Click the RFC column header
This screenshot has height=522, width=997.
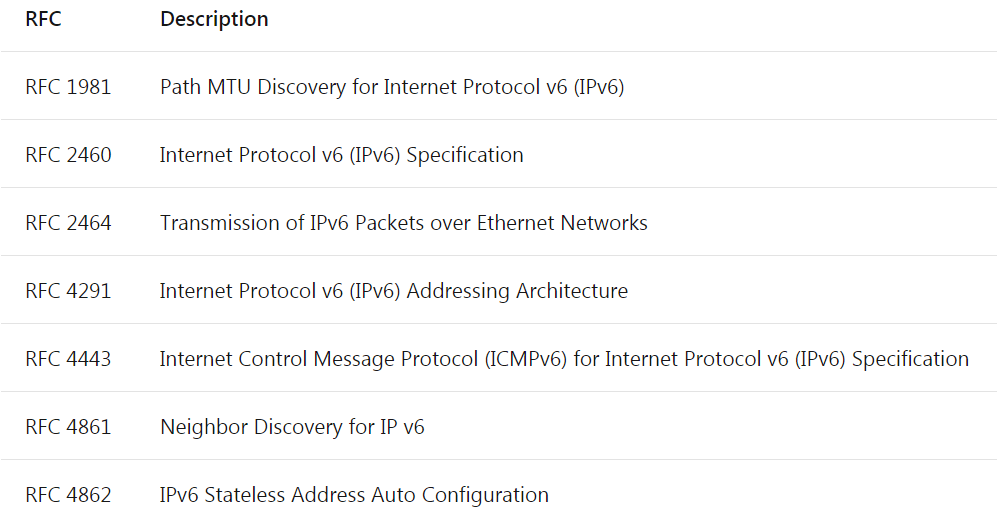coord(43,19)
